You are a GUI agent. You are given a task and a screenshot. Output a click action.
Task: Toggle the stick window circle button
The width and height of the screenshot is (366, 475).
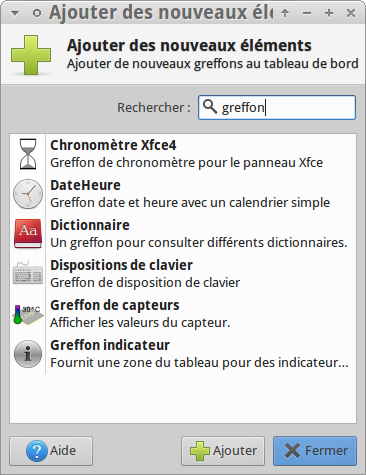tap(37, 13)
